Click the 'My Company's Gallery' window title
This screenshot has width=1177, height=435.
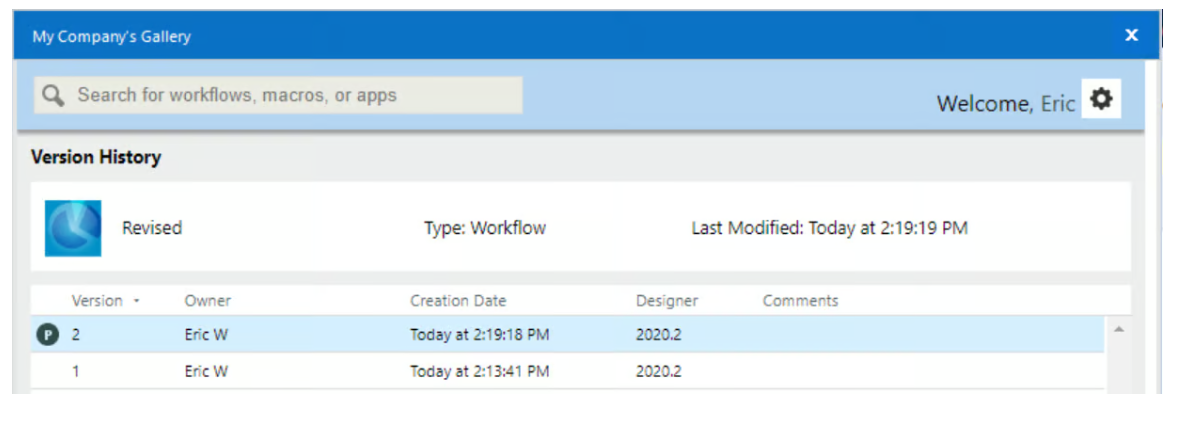click(111, 36)
